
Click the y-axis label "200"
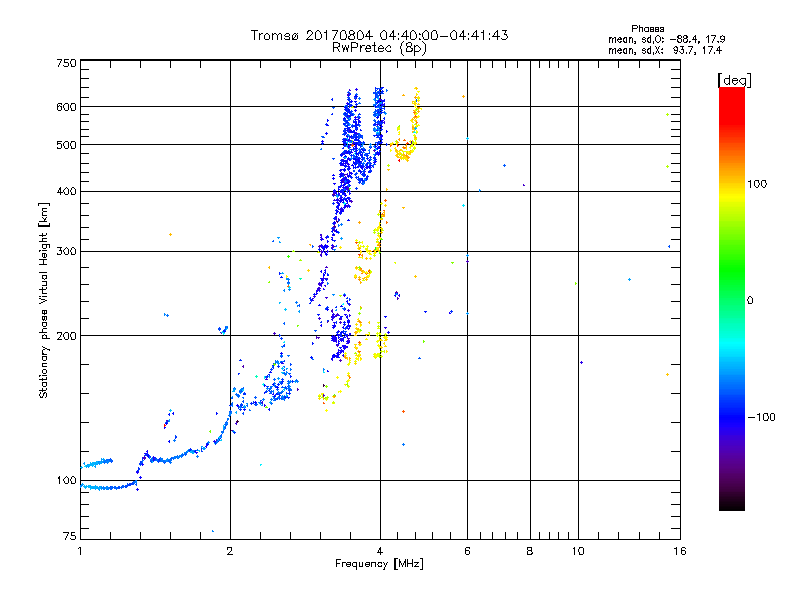tap(66, 336)
